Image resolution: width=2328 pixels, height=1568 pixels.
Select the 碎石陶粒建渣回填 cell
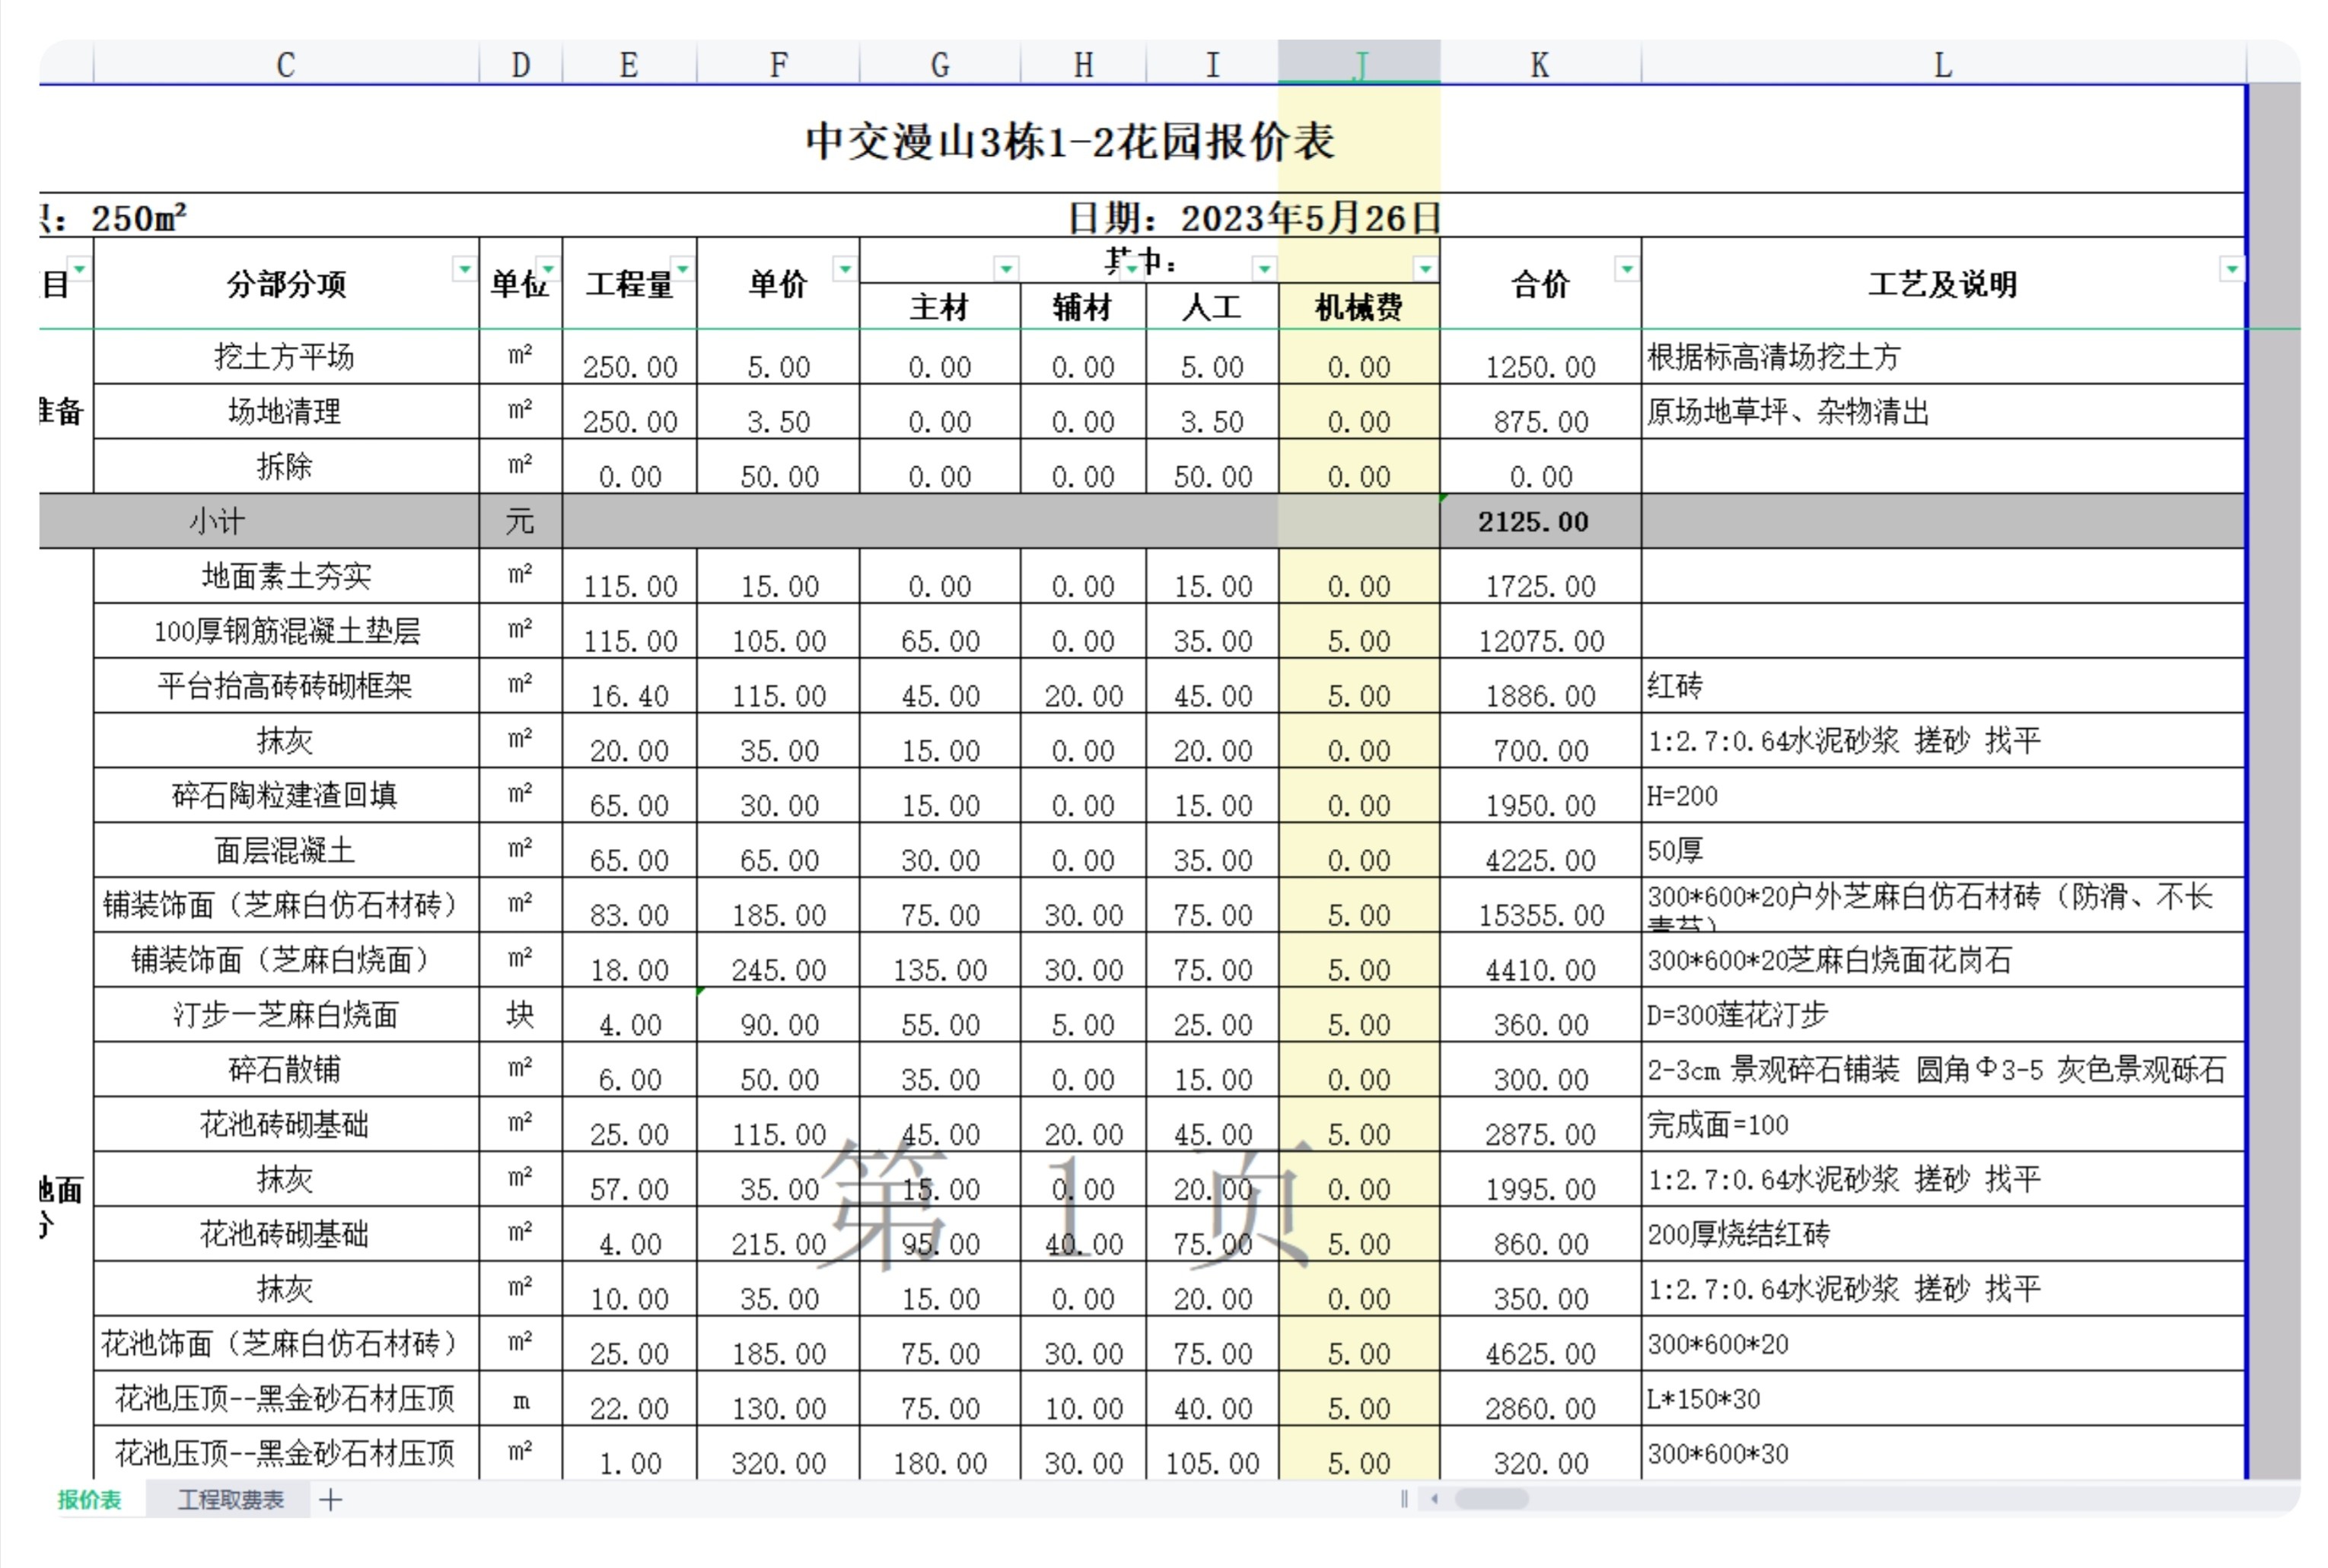pos(286,795)
